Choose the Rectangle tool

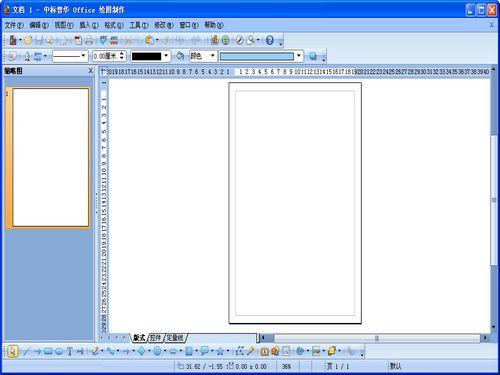point(48,351)
